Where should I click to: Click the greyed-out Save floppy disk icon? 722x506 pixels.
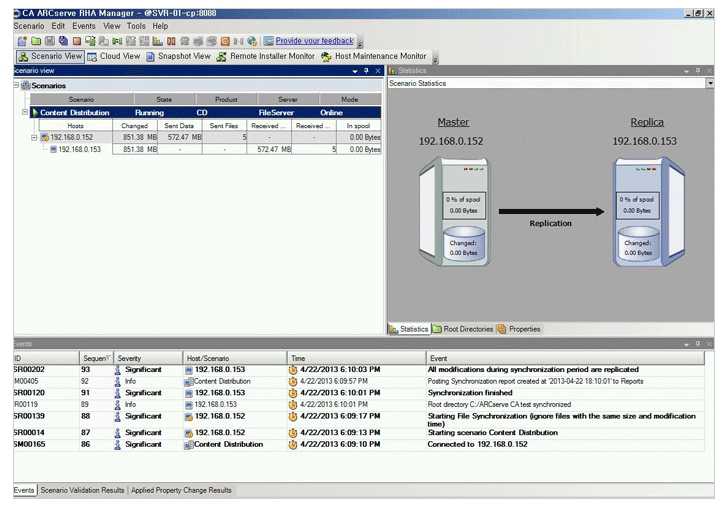[50, 41]
